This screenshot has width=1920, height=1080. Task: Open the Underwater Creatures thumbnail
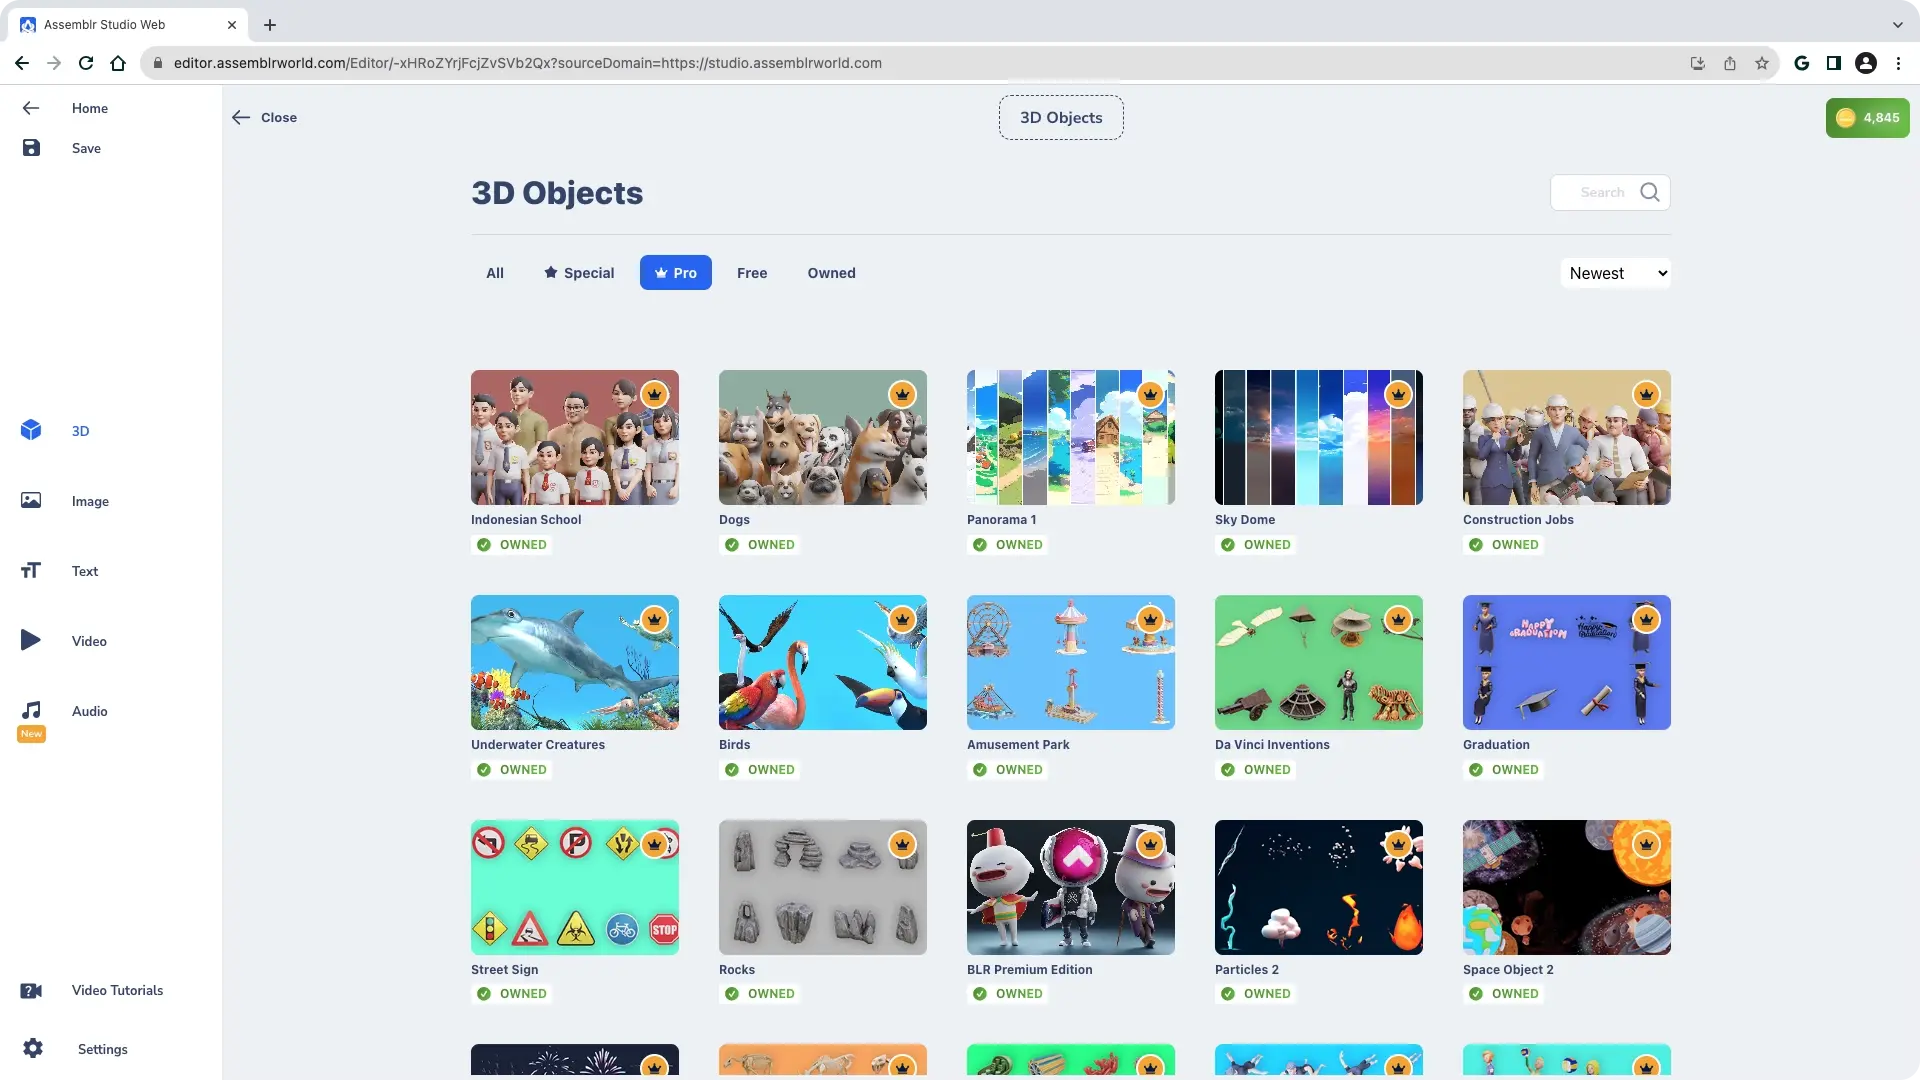click(x=574, y=662)
